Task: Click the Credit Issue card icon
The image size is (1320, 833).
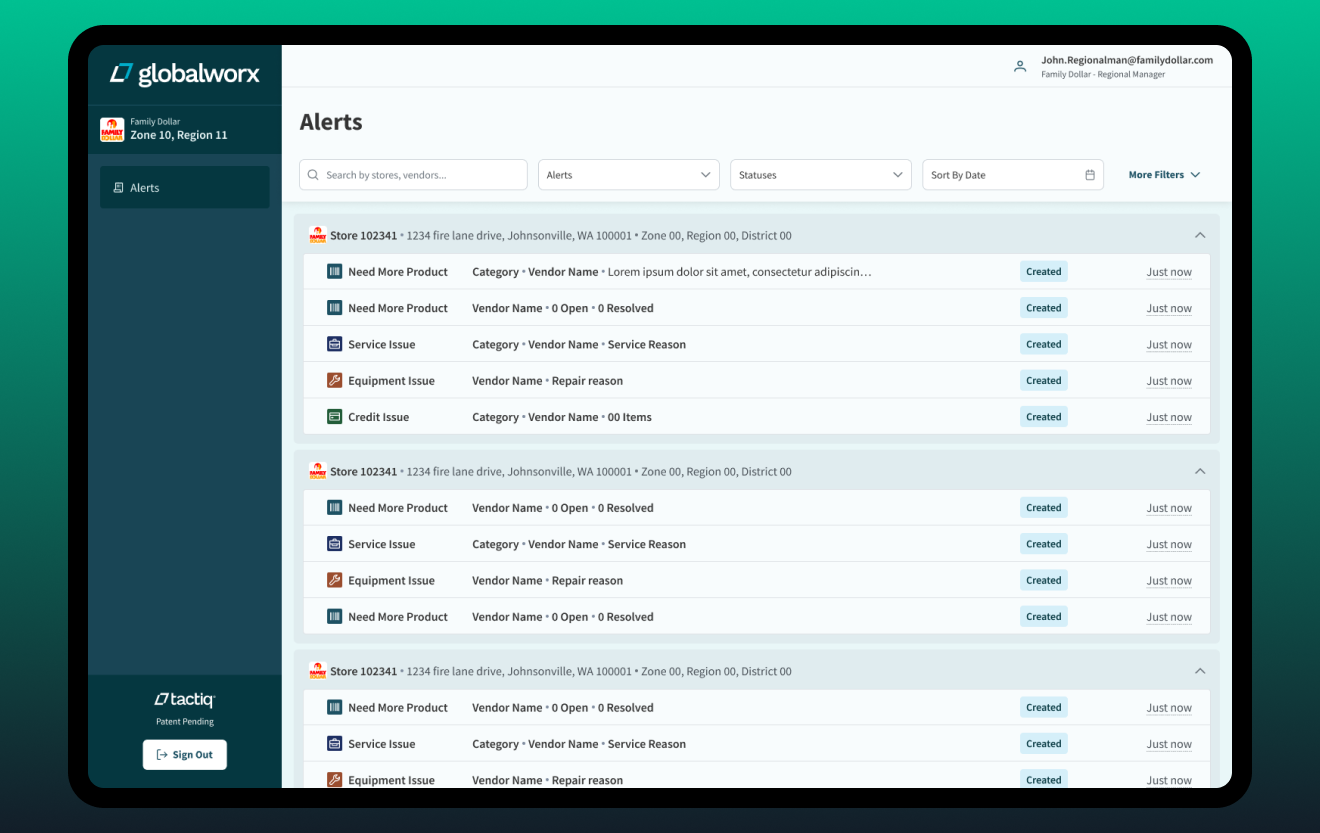Action: pos(335,417)
